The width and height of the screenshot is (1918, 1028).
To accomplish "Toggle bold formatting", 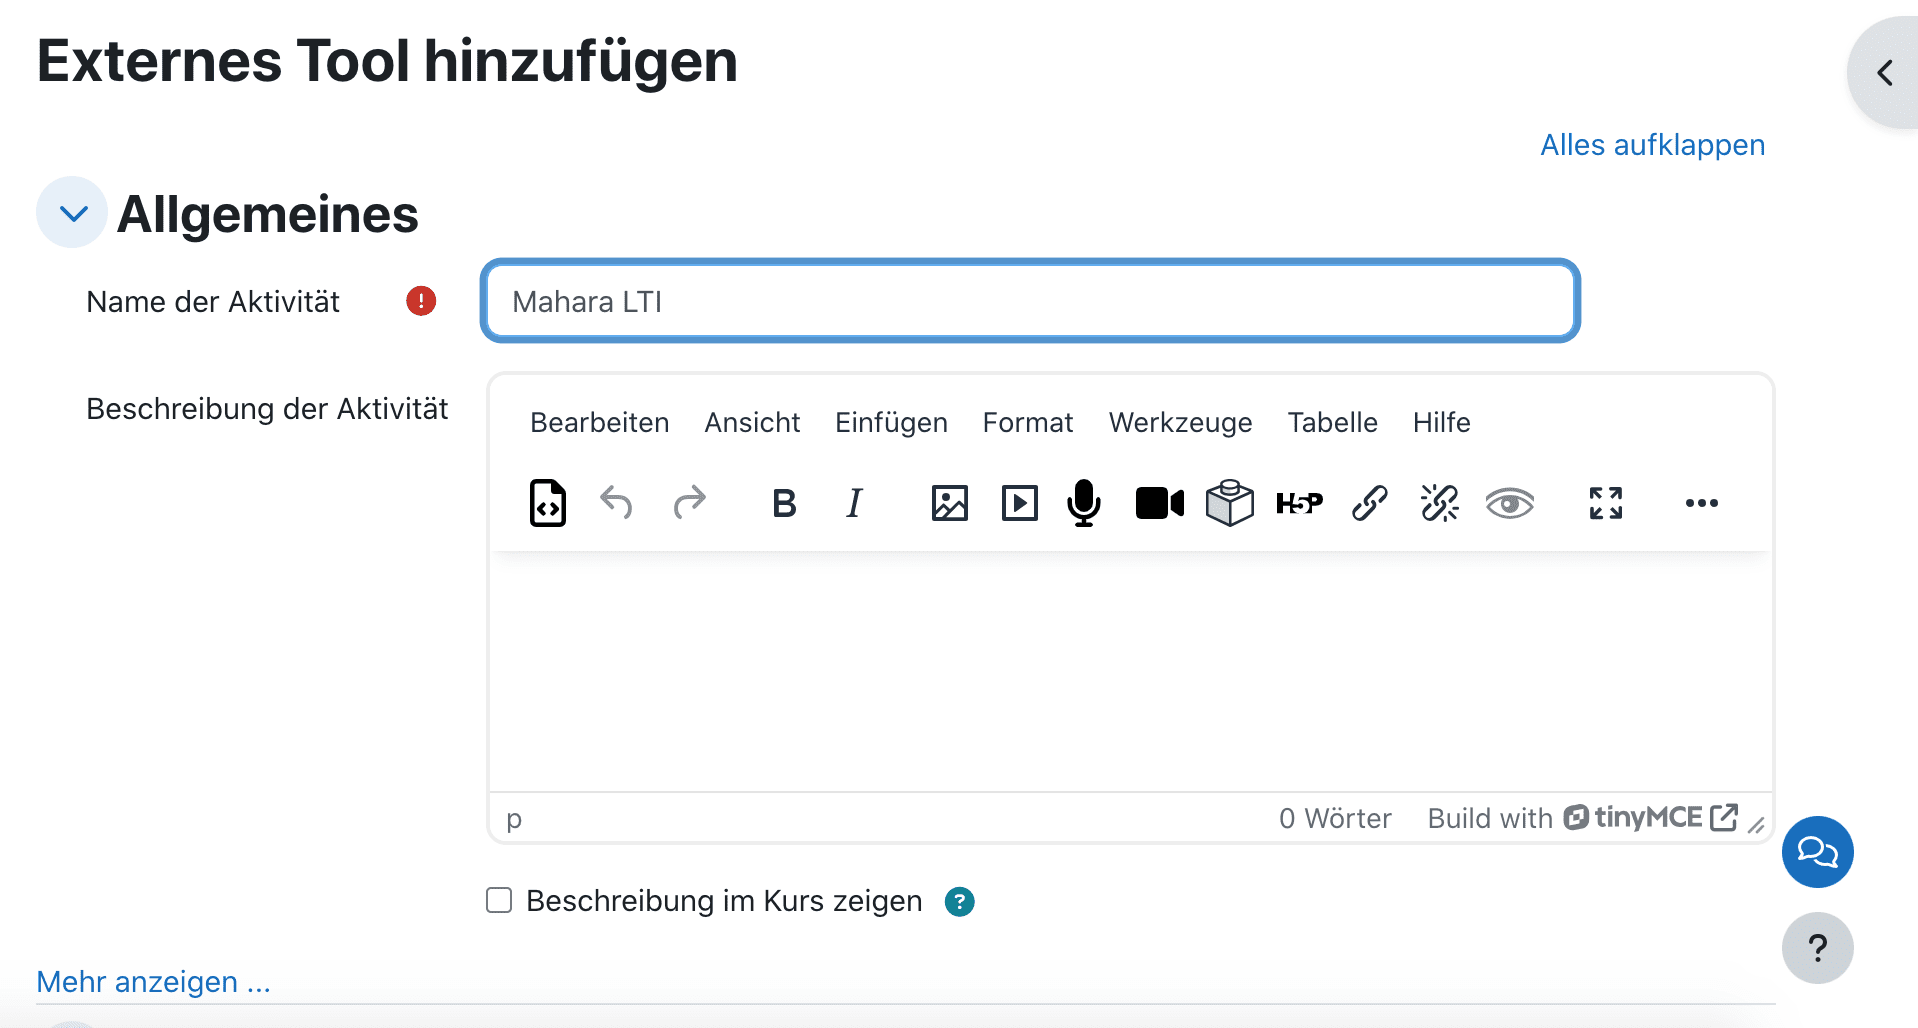I will coord(784,503).
